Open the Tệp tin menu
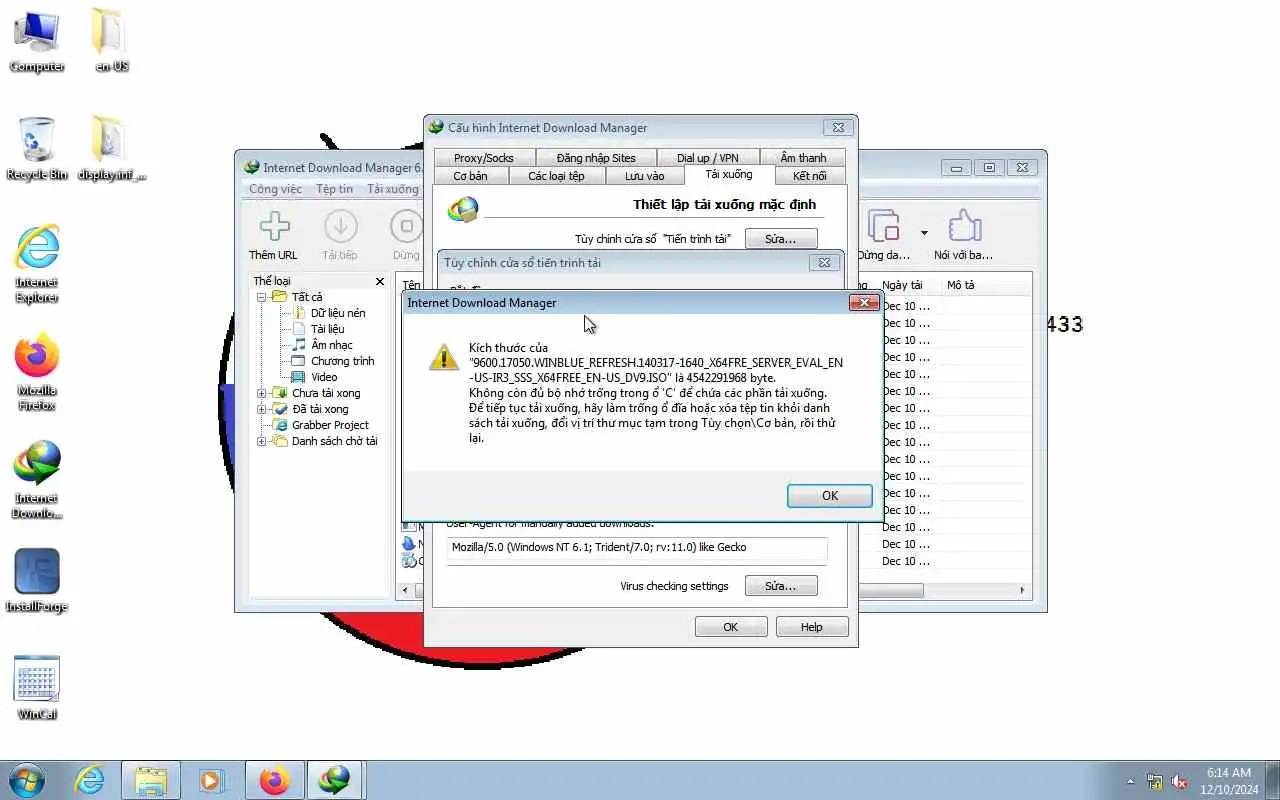 pos(334,189)
